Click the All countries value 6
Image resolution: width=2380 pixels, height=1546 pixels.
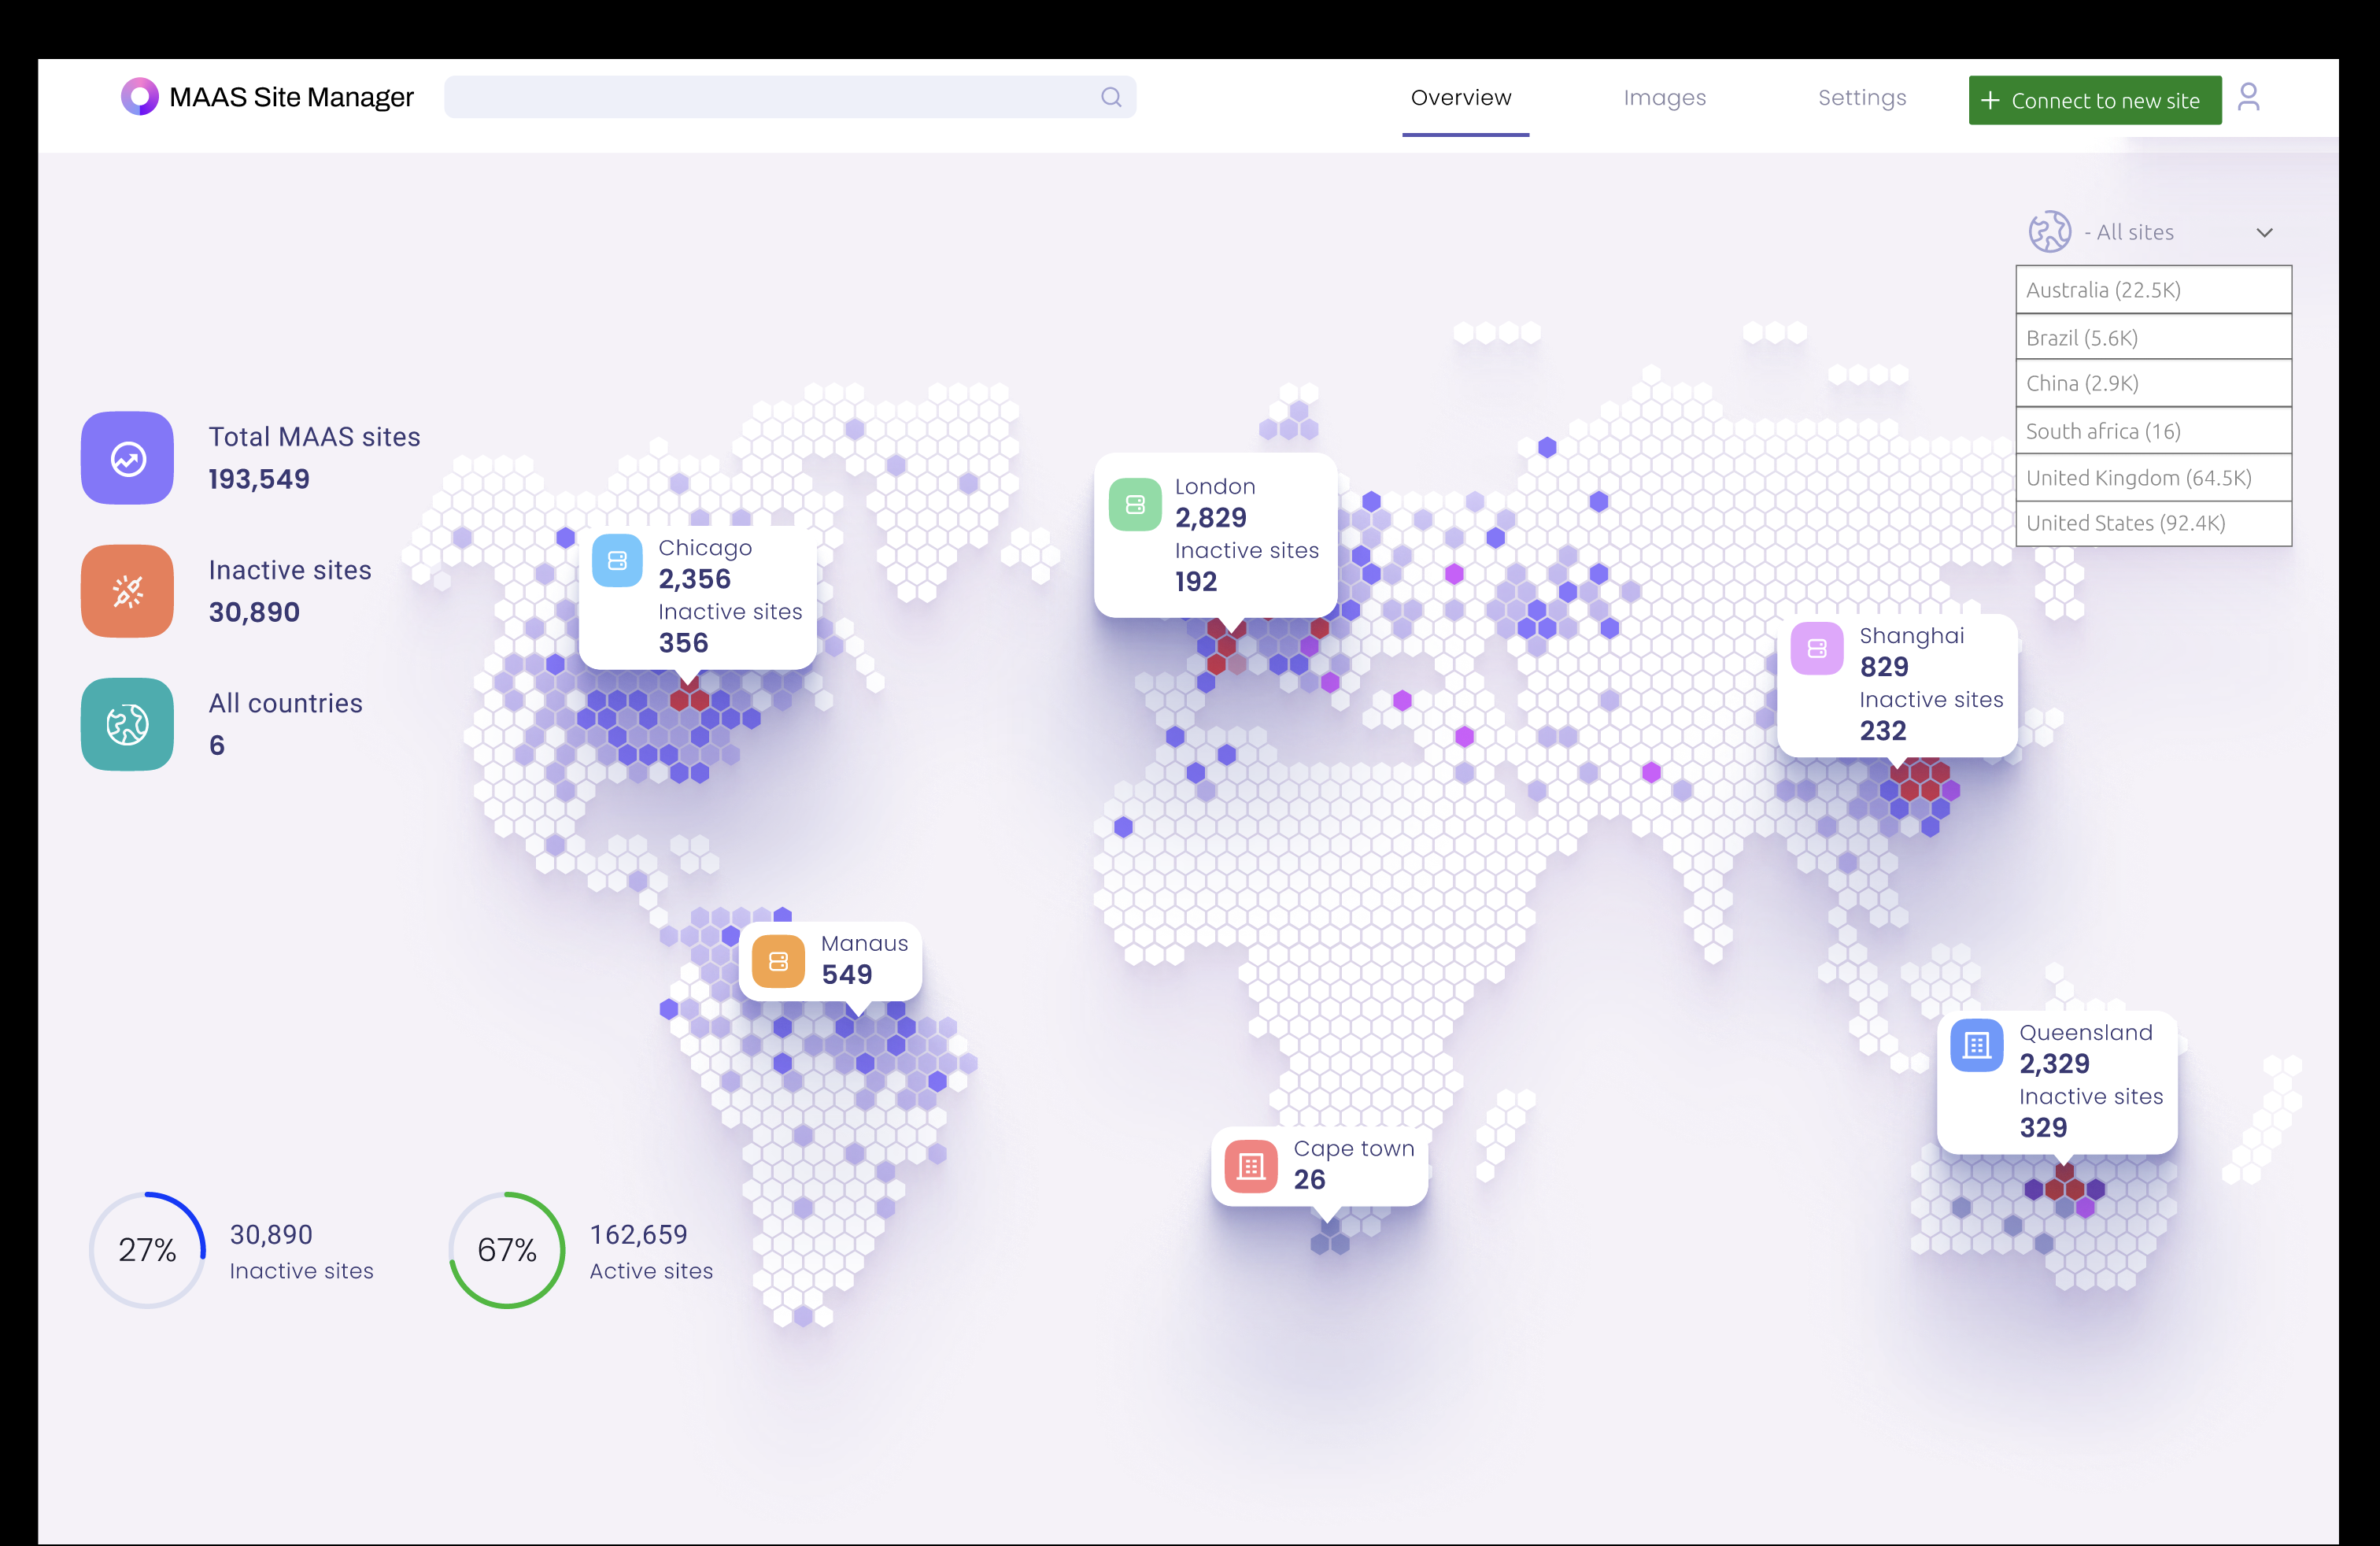[x=217, y=745]
